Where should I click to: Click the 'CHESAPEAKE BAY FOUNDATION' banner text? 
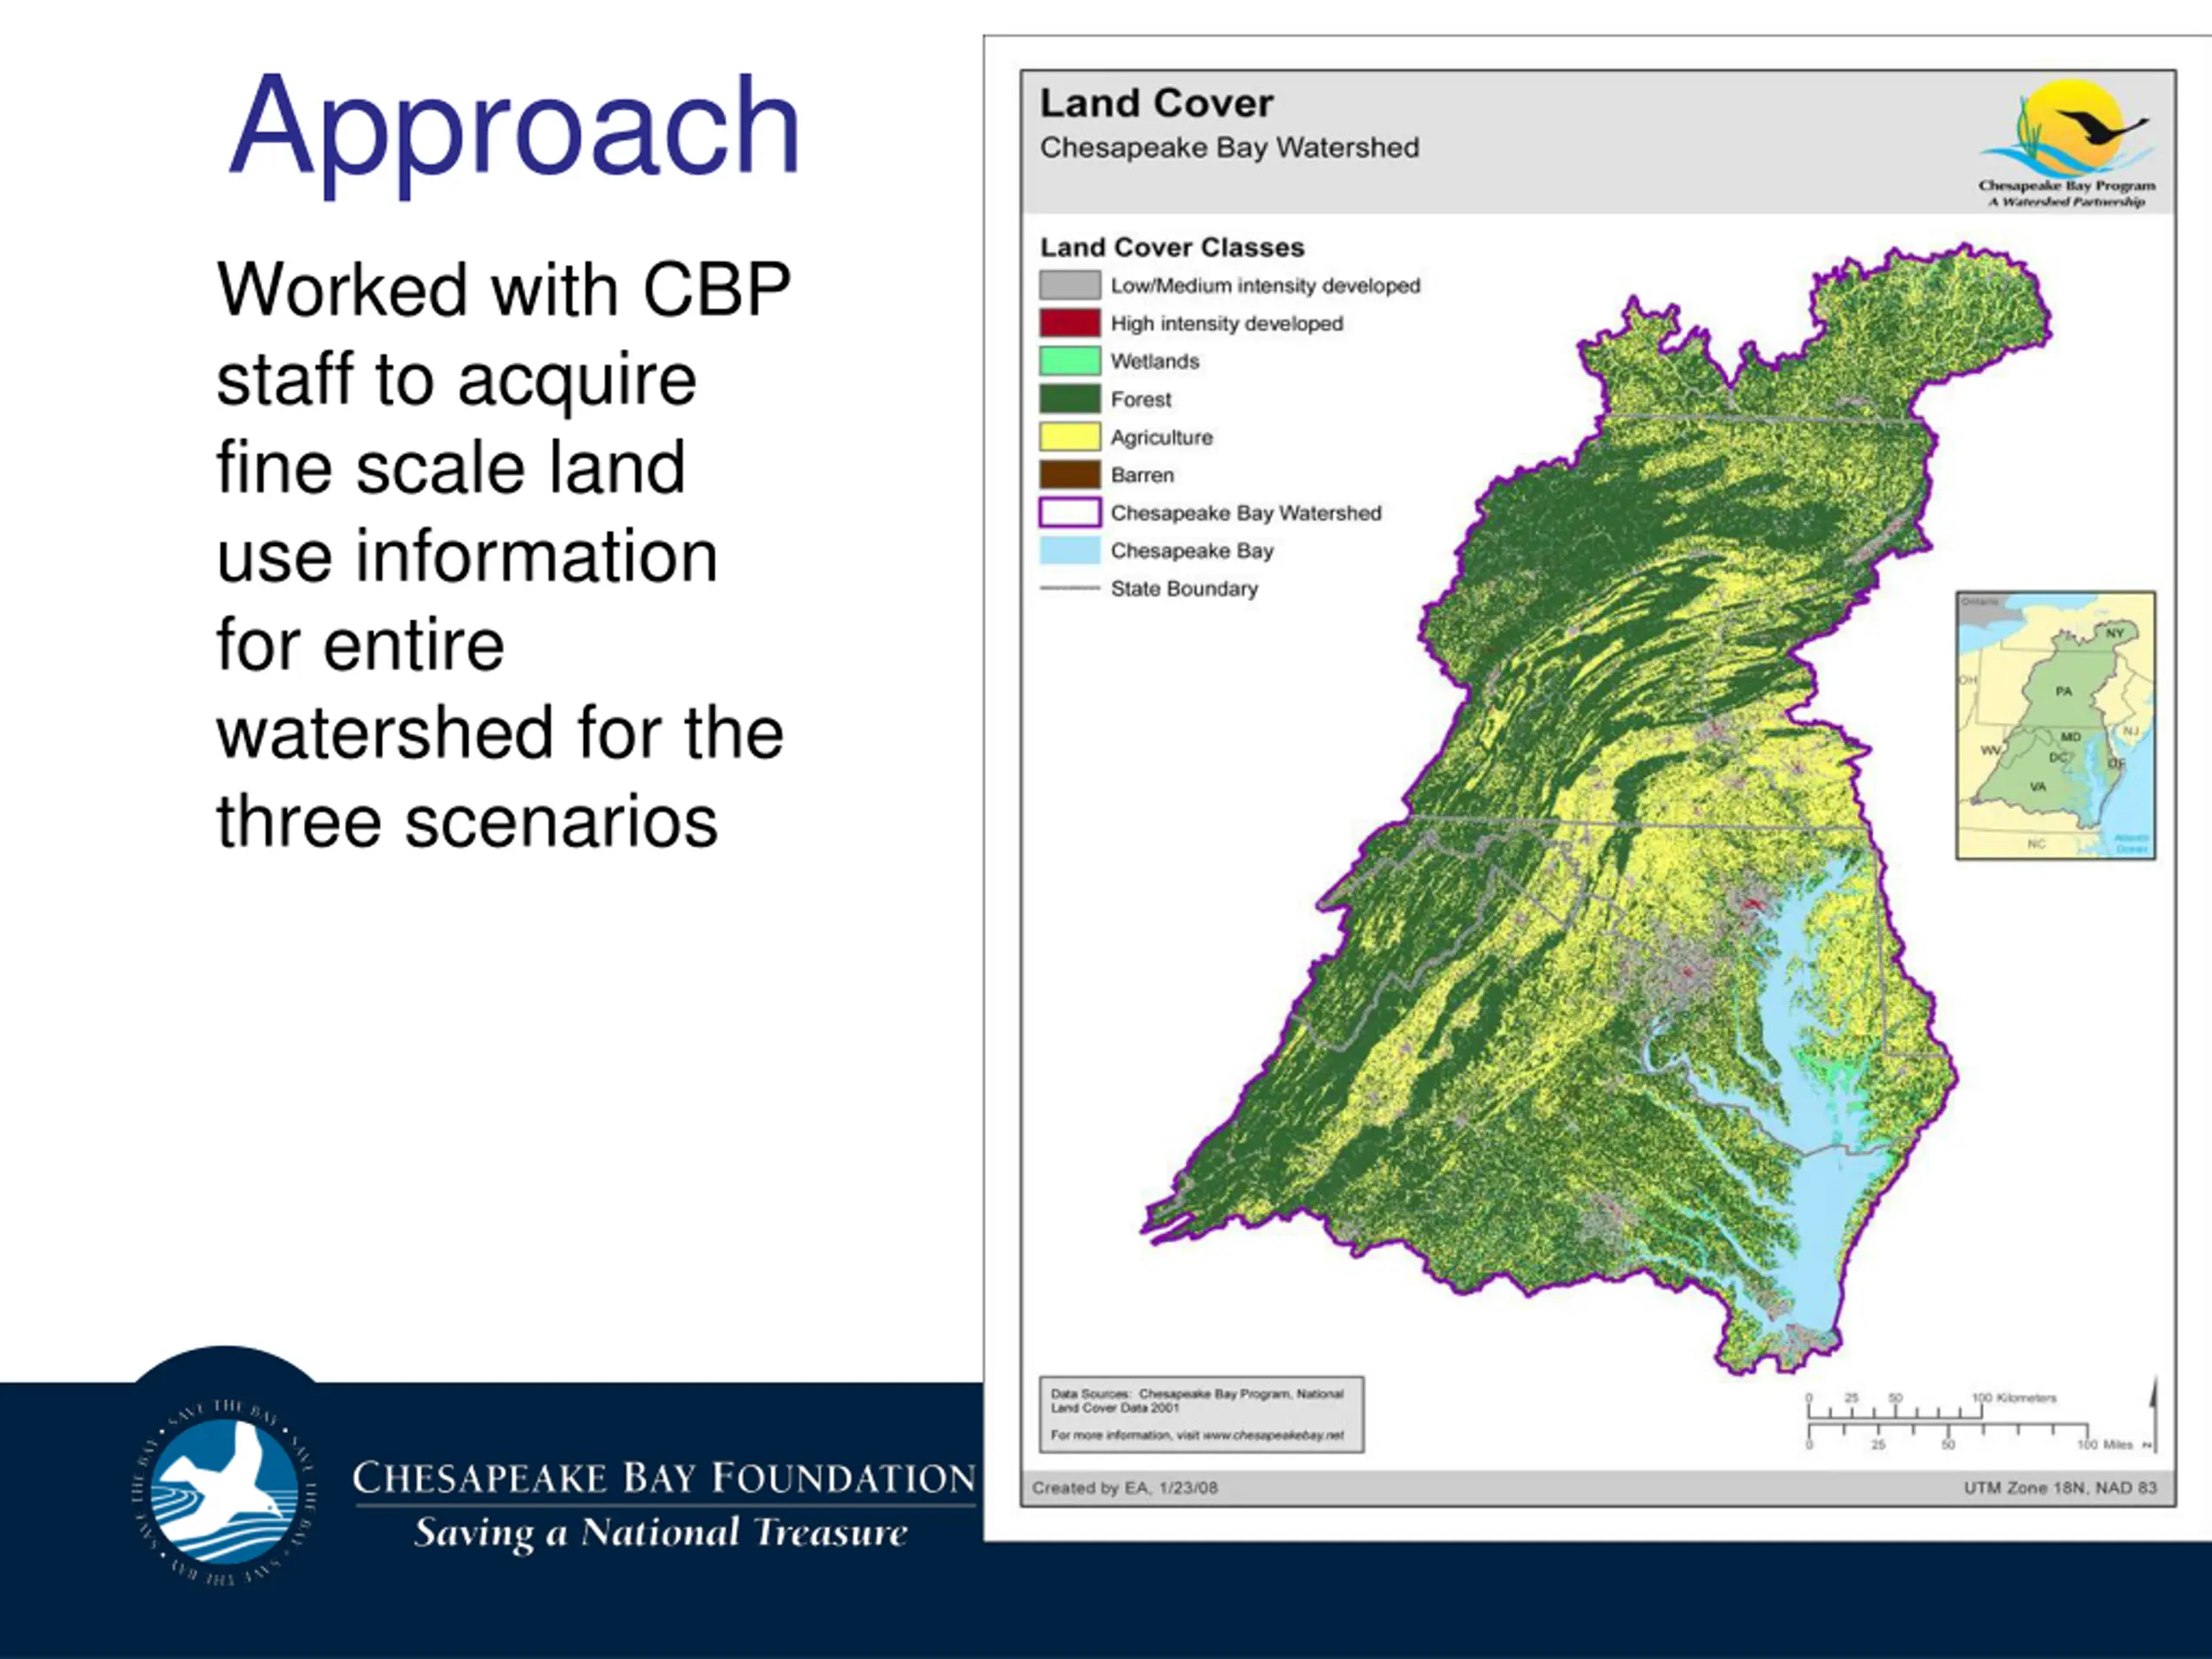tap(664, 1478)
